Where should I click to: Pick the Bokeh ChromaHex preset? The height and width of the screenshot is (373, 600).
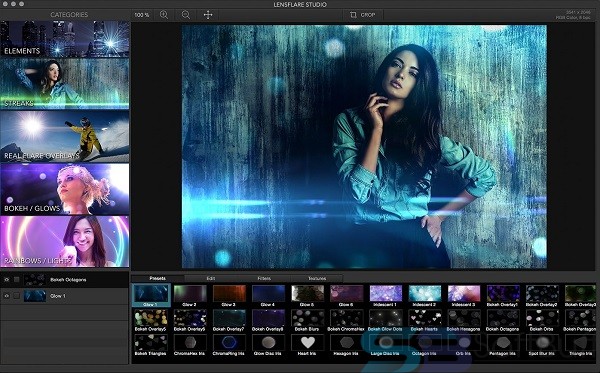(x=346, y=320)
